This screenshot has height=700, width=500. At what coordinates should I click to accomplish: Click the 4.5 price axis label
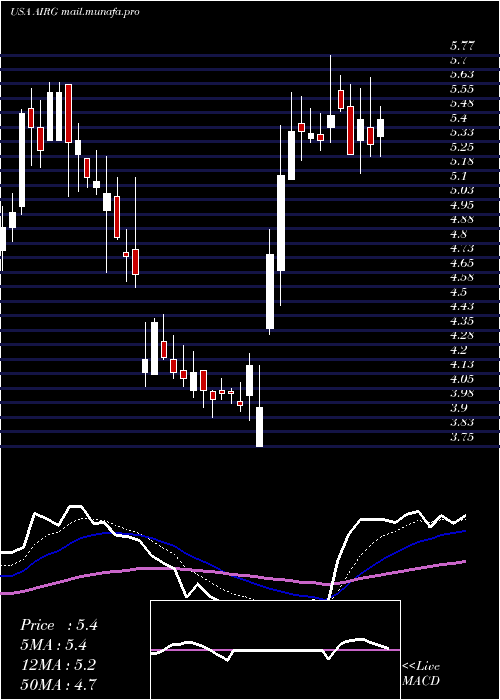click(459, 292)
